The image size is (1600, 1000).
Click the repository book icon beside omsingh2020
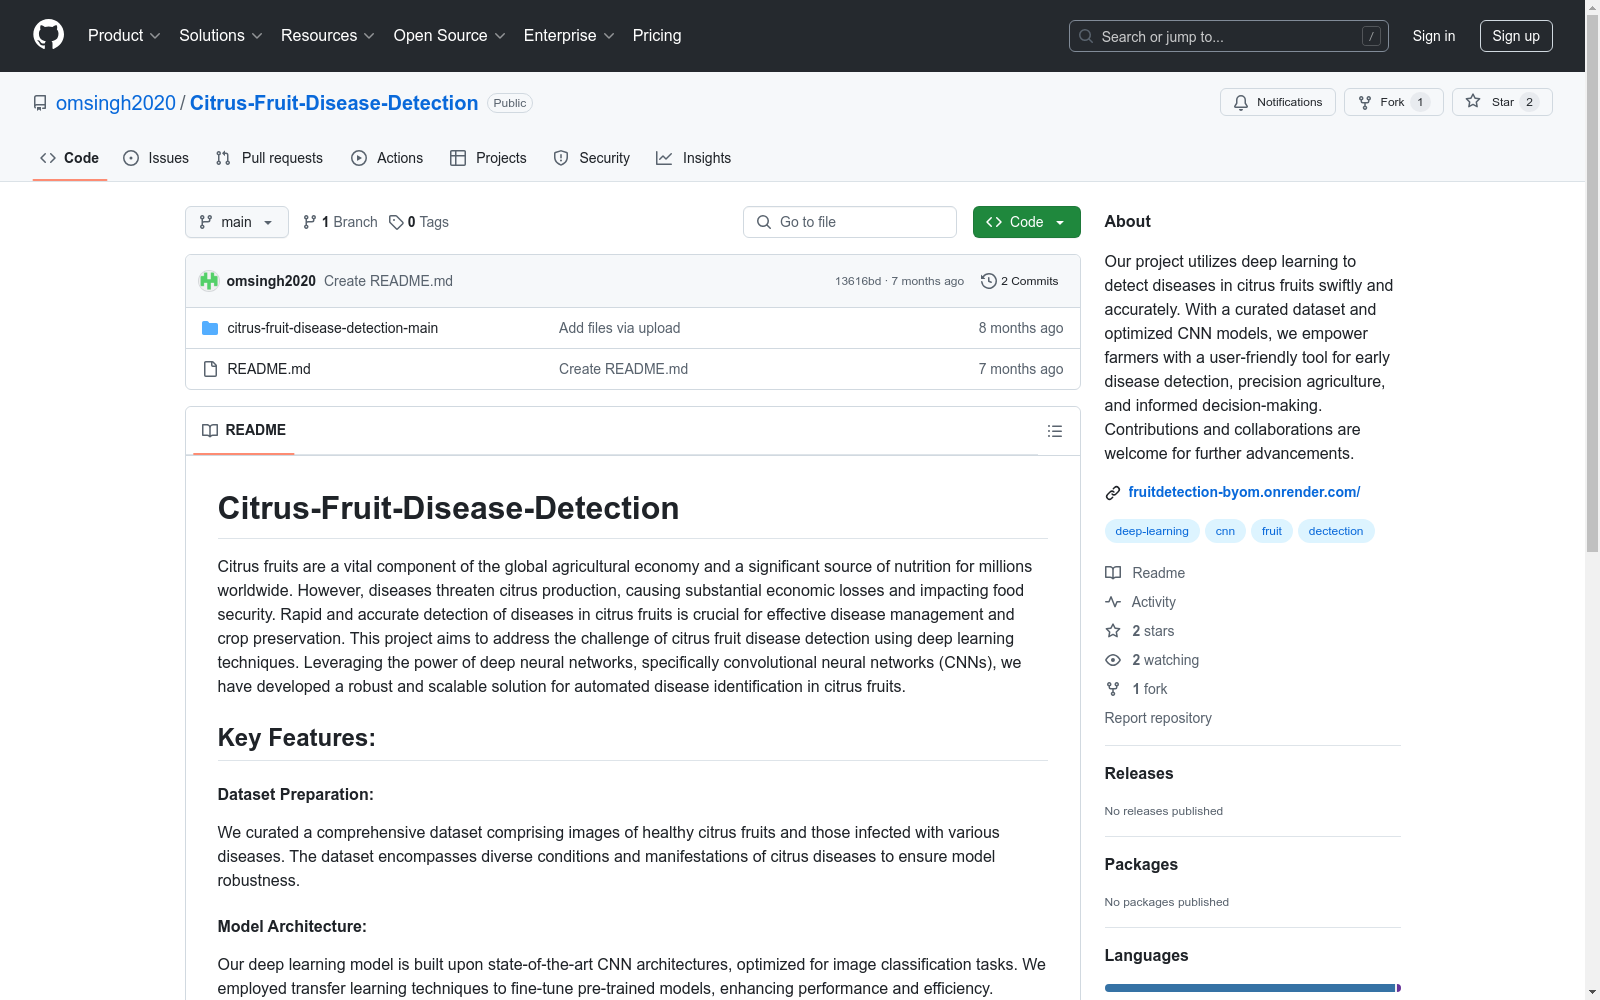coord(40,103)
